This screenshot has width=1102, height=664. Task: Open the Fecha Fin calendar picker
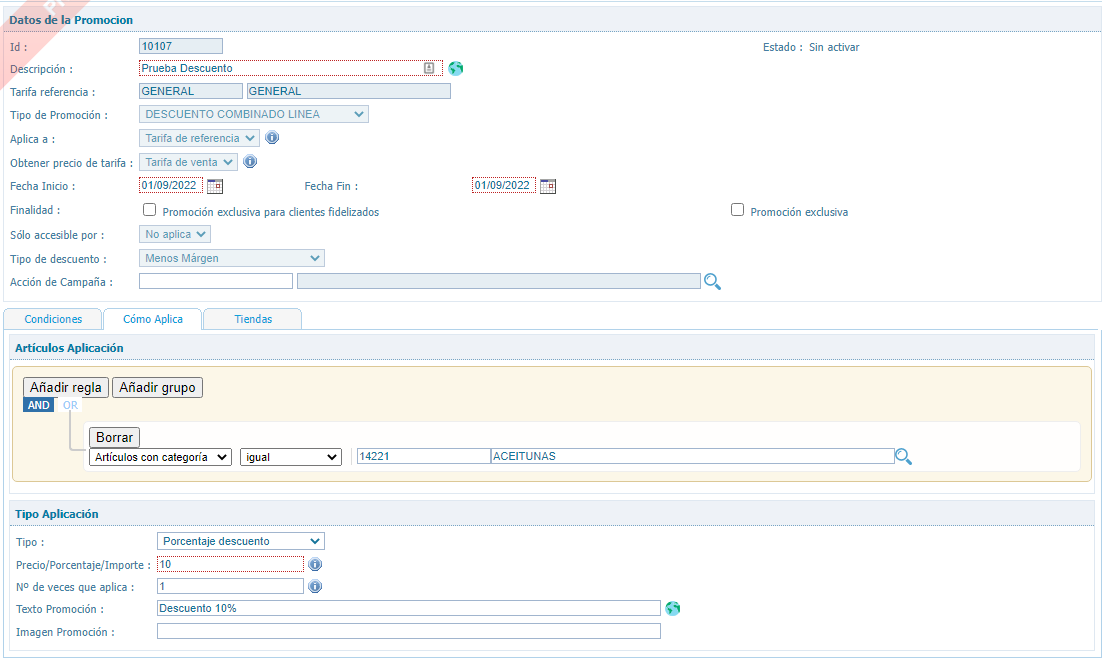(548, 186)
